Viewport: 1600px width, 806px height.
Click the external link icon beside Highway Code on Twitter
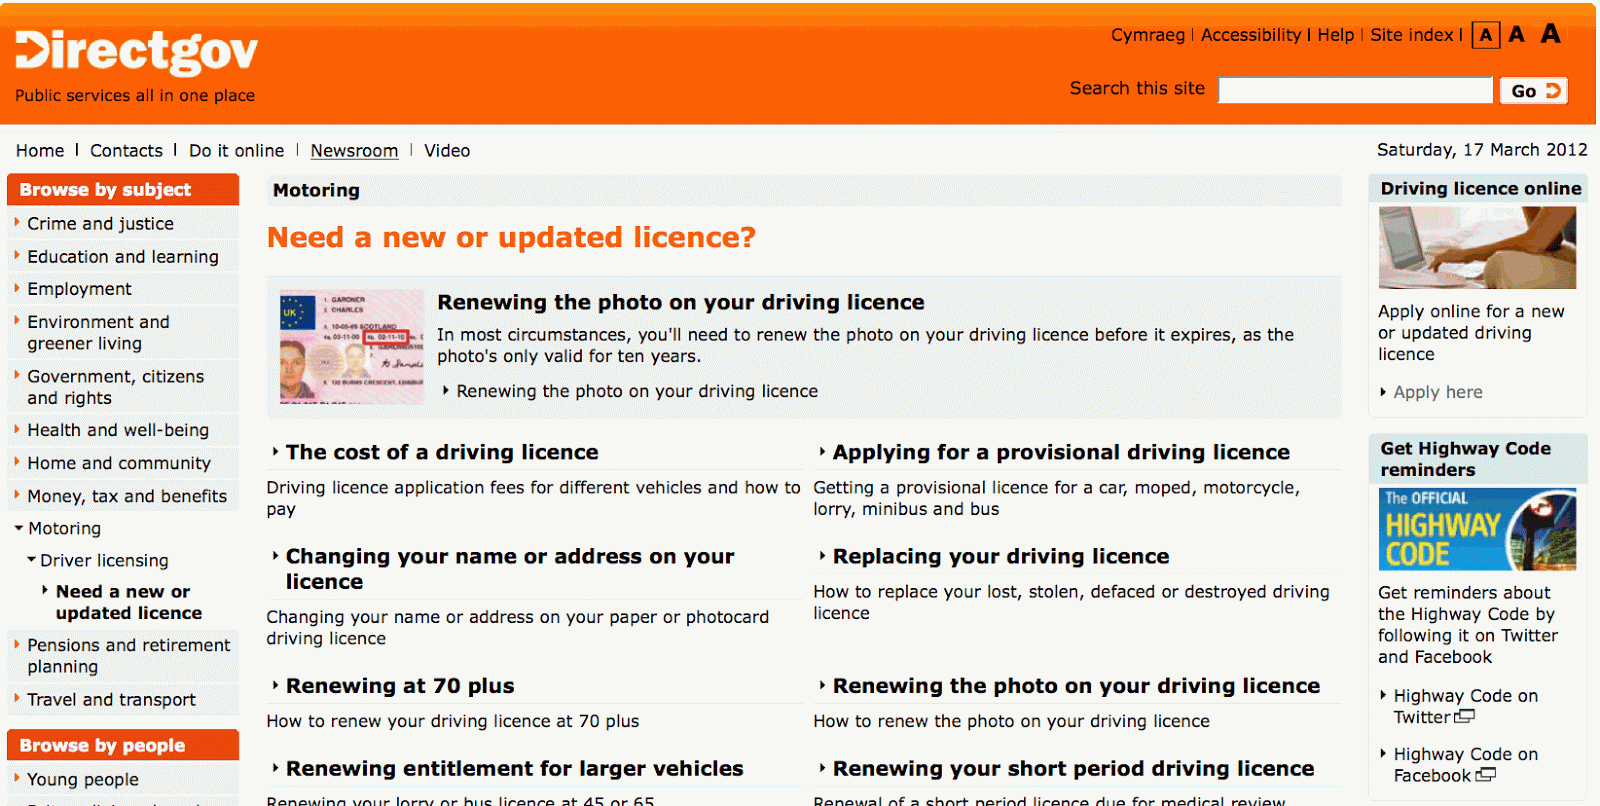tap(1464, 717)
